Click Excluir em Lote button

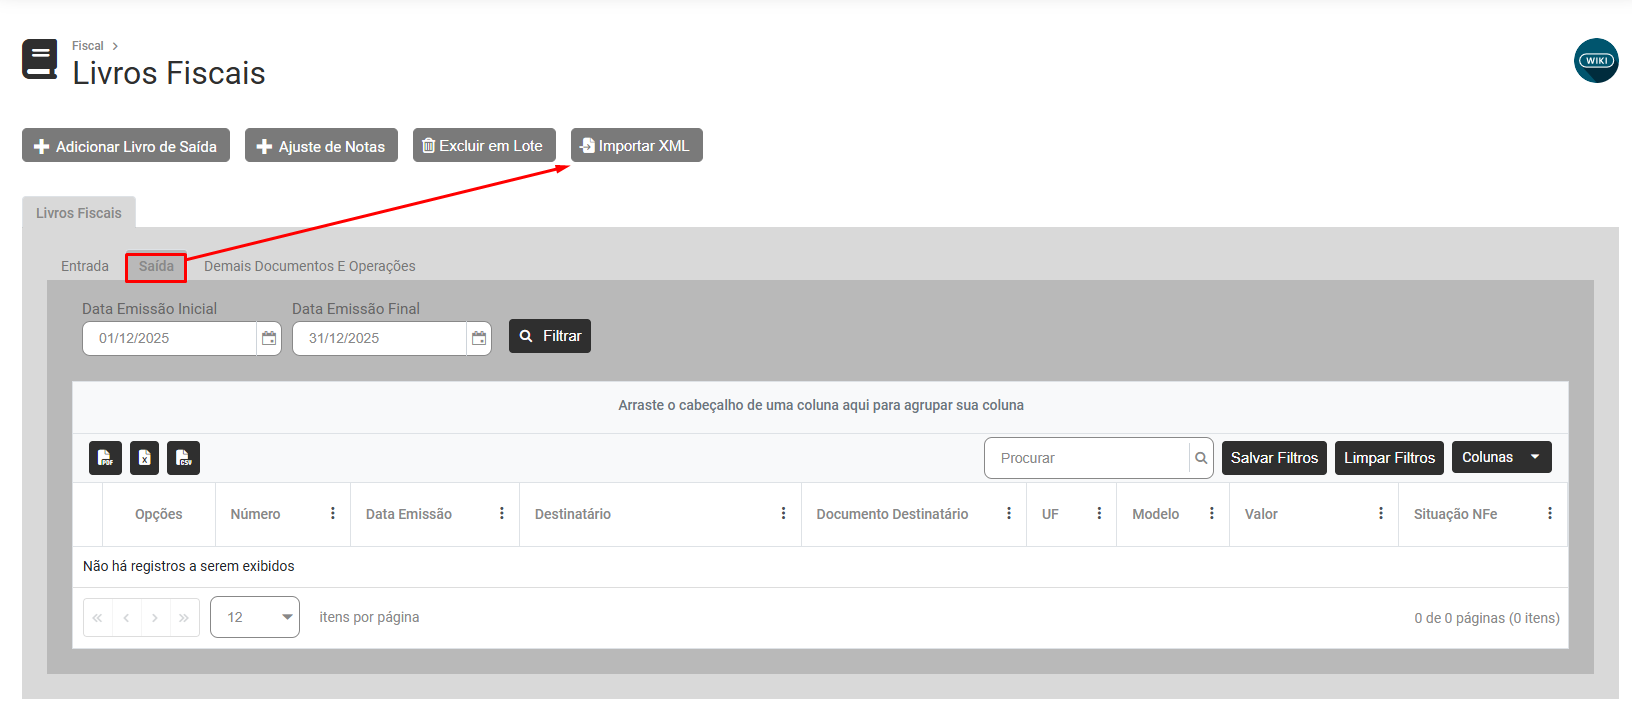(484, 145)
